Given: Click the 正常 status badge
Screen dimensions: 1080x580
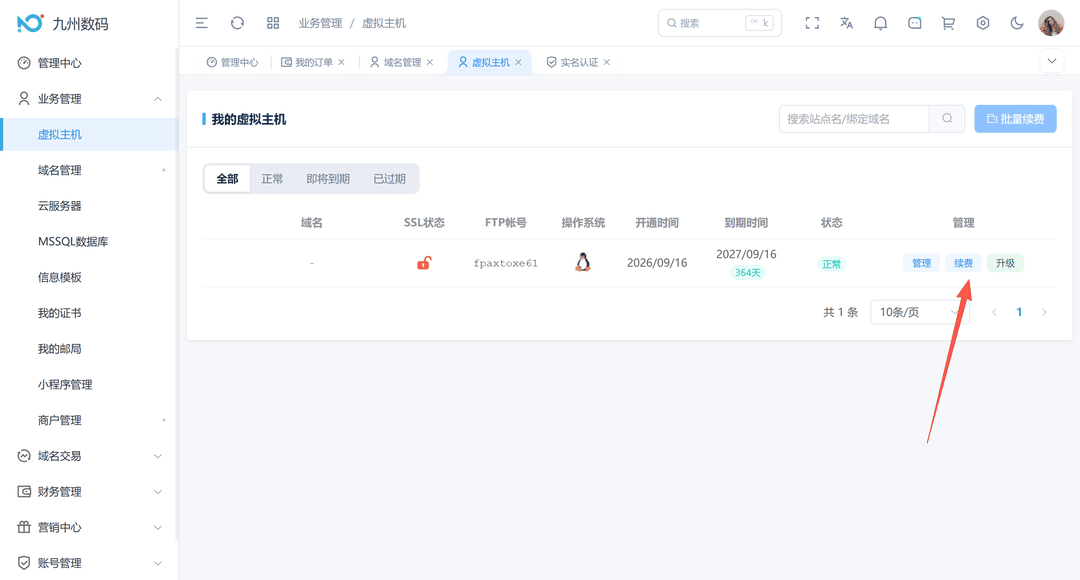Looking at the screenshot, I should point(831,264).
